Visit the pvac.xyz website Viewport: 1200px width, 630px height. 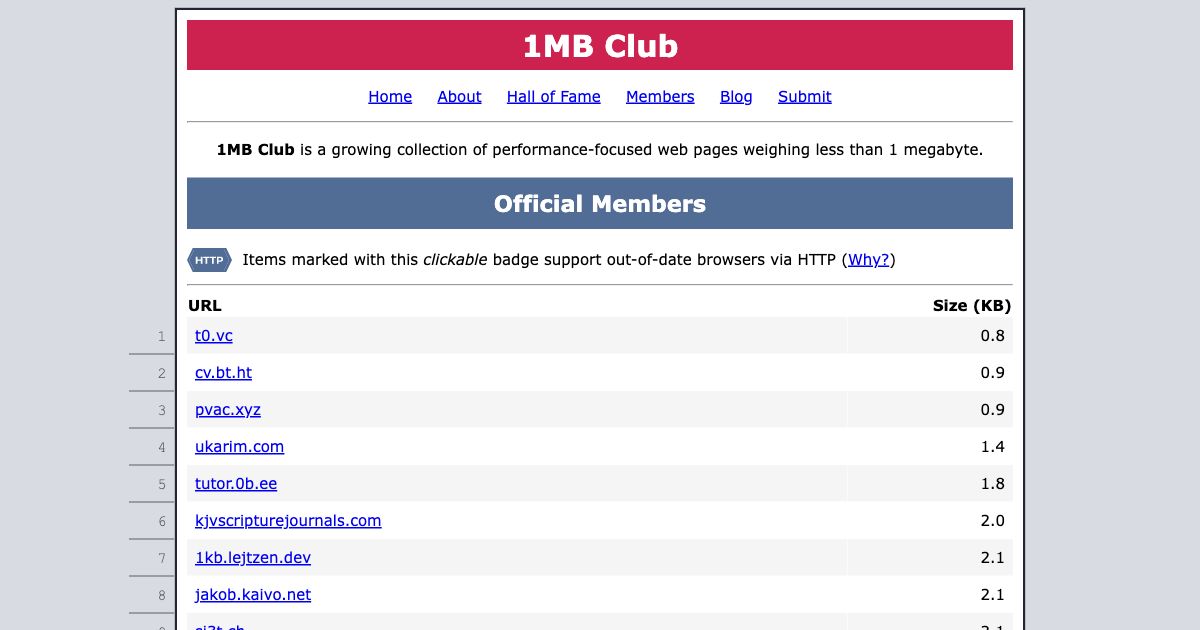coord(227,410)
